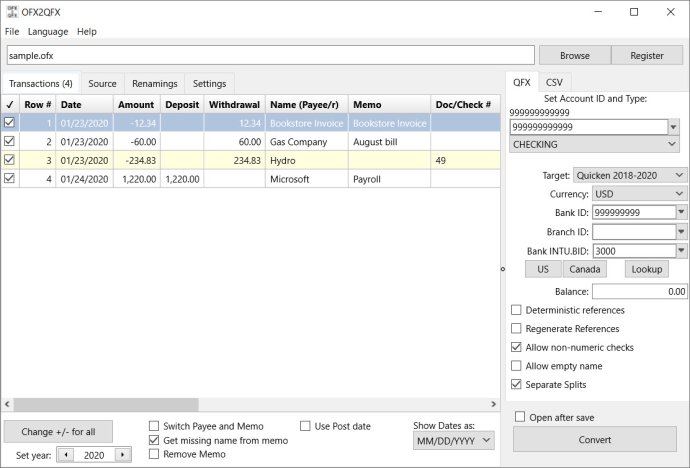Image resolution: width=690 pixels, height=468 pixels.
Task: Toggle Get missing name from memo
Action: point(154,440)
